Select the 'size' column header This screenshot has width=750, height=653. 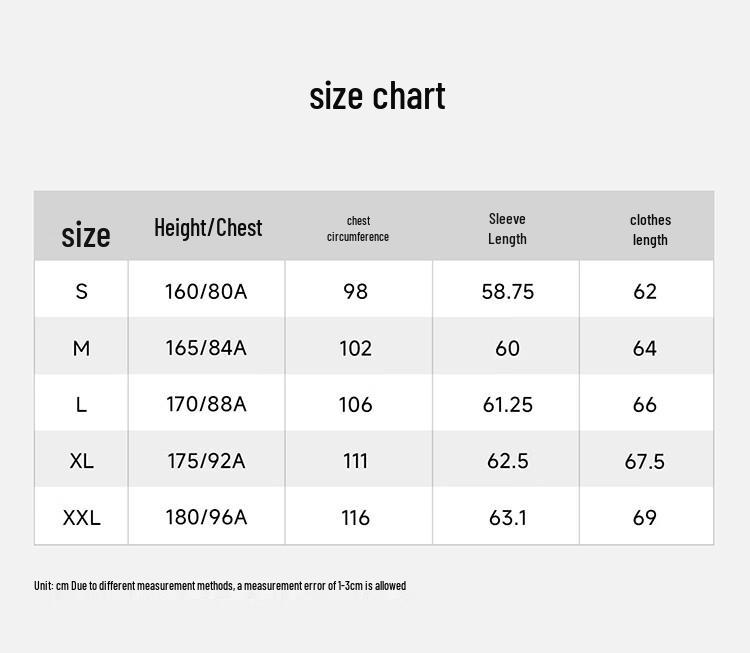pos(86,235)
